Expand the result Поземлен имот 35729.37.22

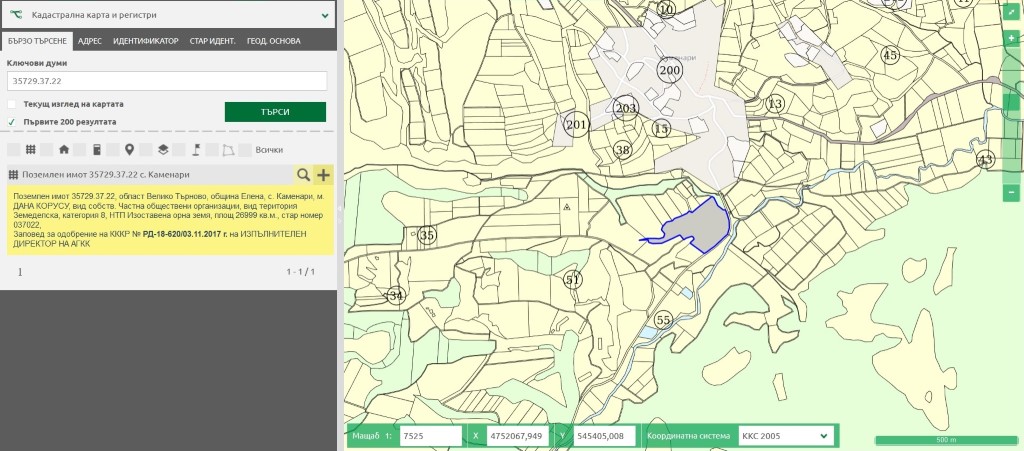(150, 175)
